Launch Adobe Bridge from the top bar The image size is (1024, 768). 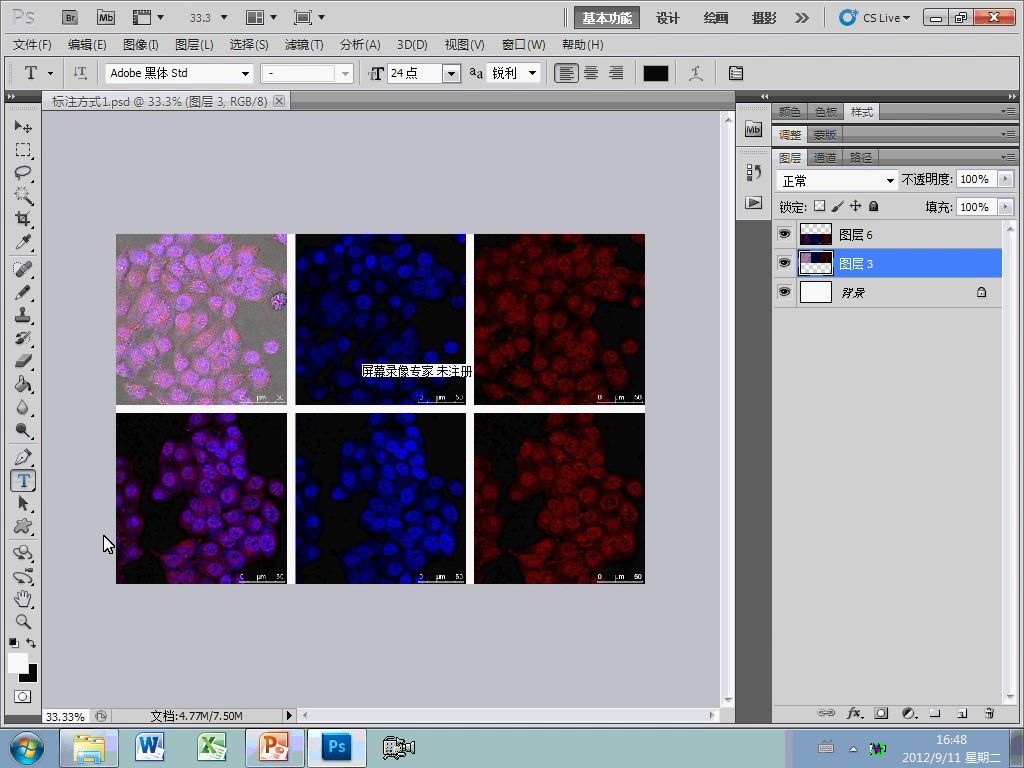coord(70,18)
